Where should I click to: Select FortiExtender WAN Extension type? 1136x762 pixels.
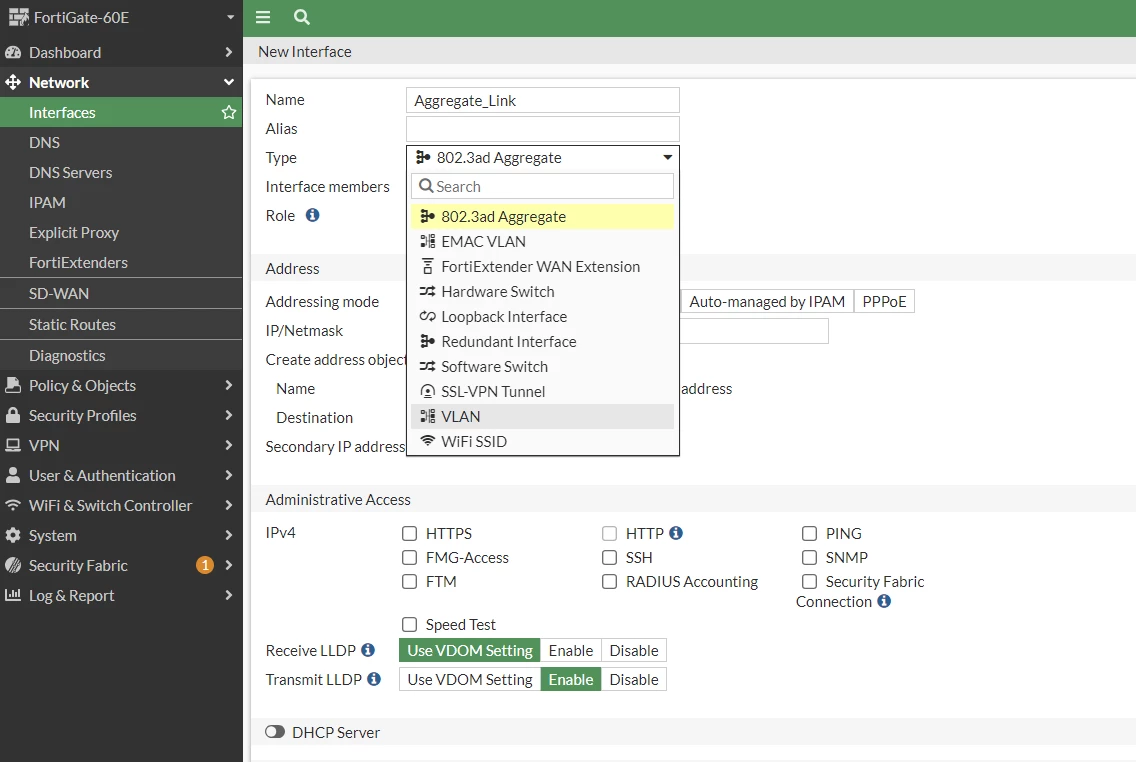pos(543,267)
